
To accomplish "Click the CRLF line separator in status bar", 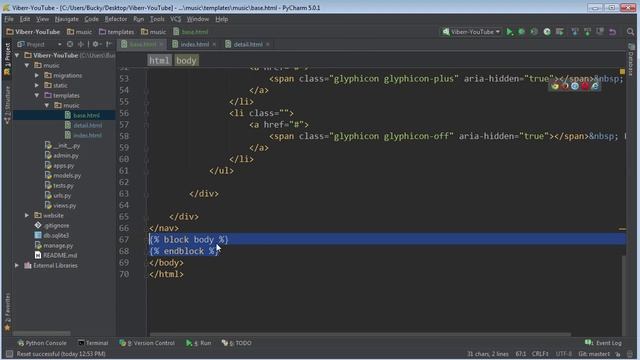I will pos(540,354).
